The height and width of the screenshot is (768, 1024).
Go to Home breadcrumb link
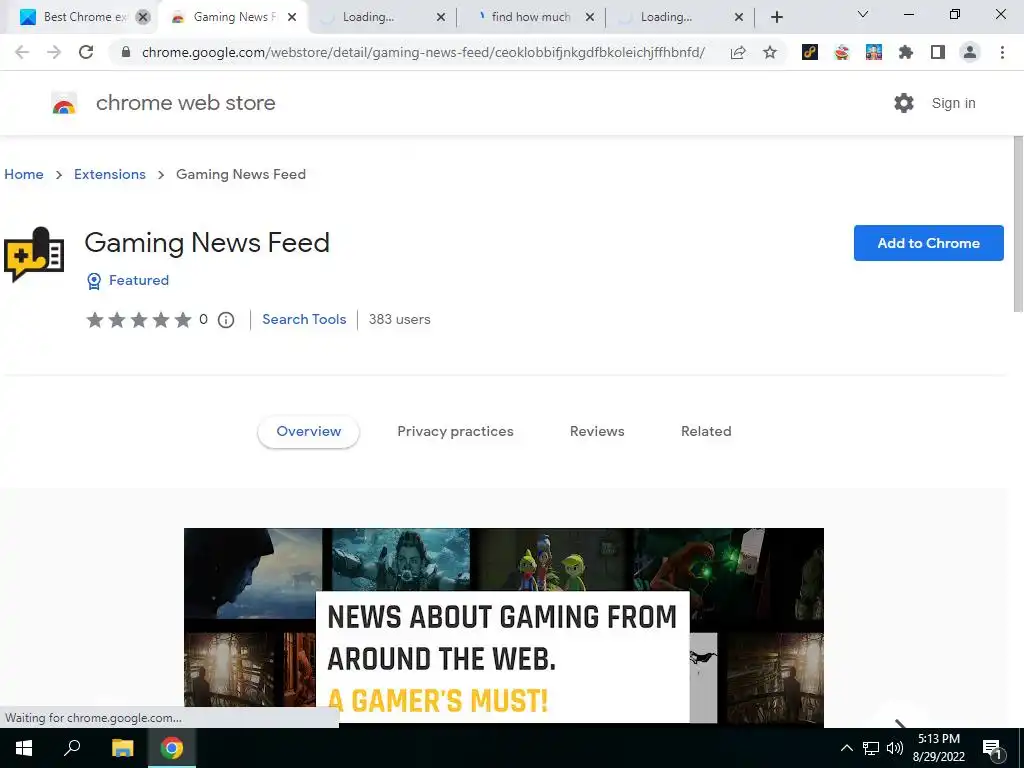pyautogui.click(x=24, y=174)
